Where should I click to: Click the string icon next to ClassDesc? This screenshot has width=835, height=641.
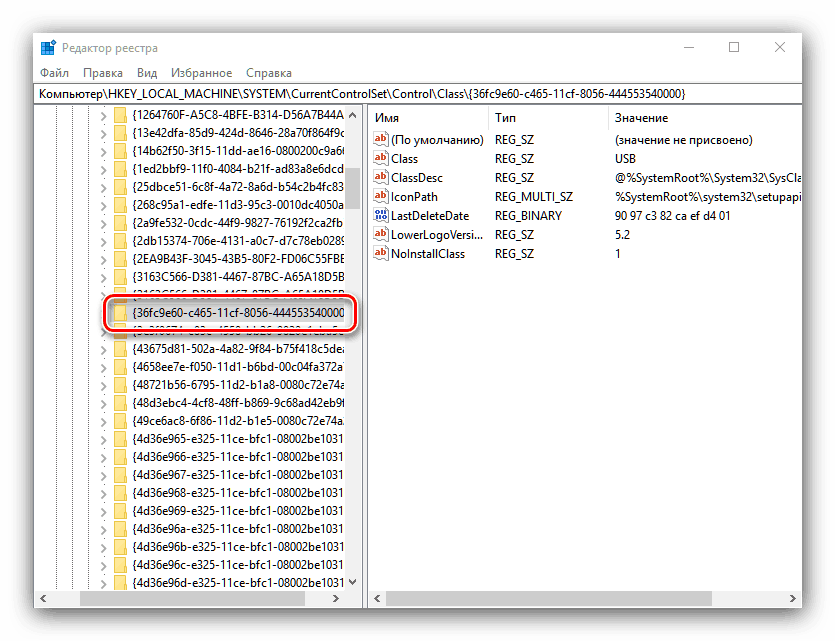tap(380, 177)
